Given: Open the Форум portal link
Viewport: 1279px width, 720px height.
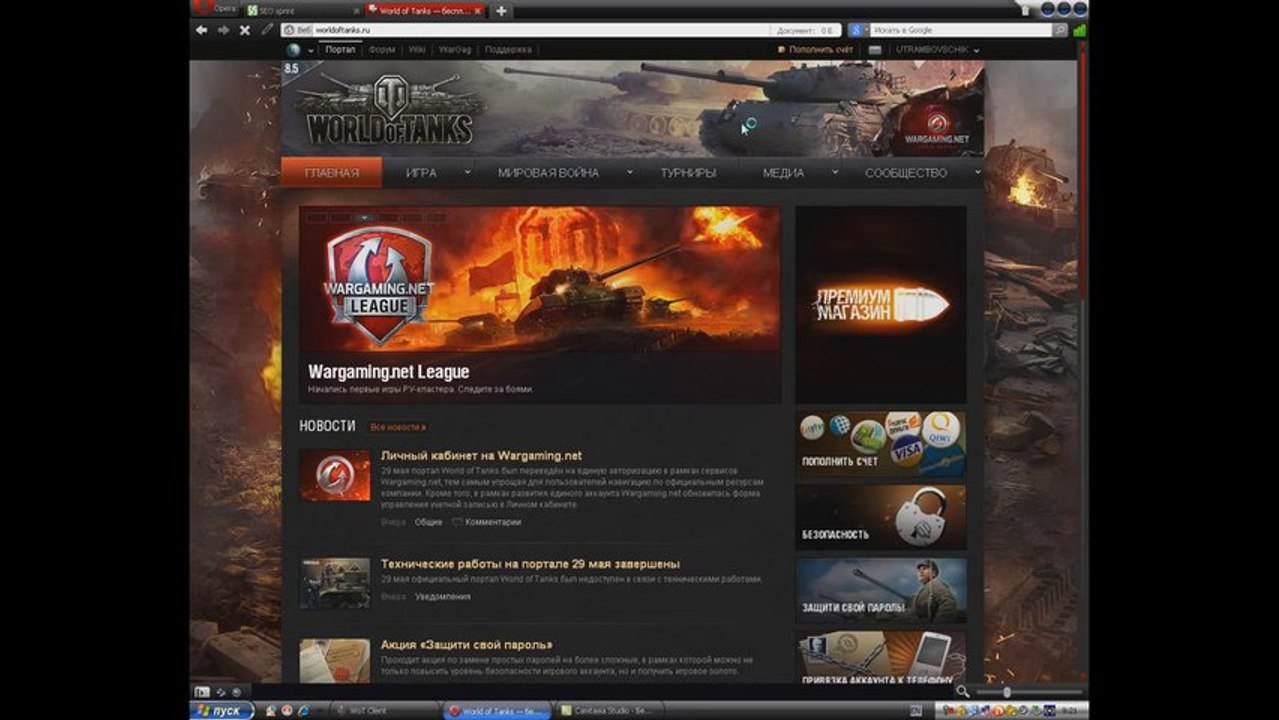Looking at the screenshot, I should tap(381, 49).
